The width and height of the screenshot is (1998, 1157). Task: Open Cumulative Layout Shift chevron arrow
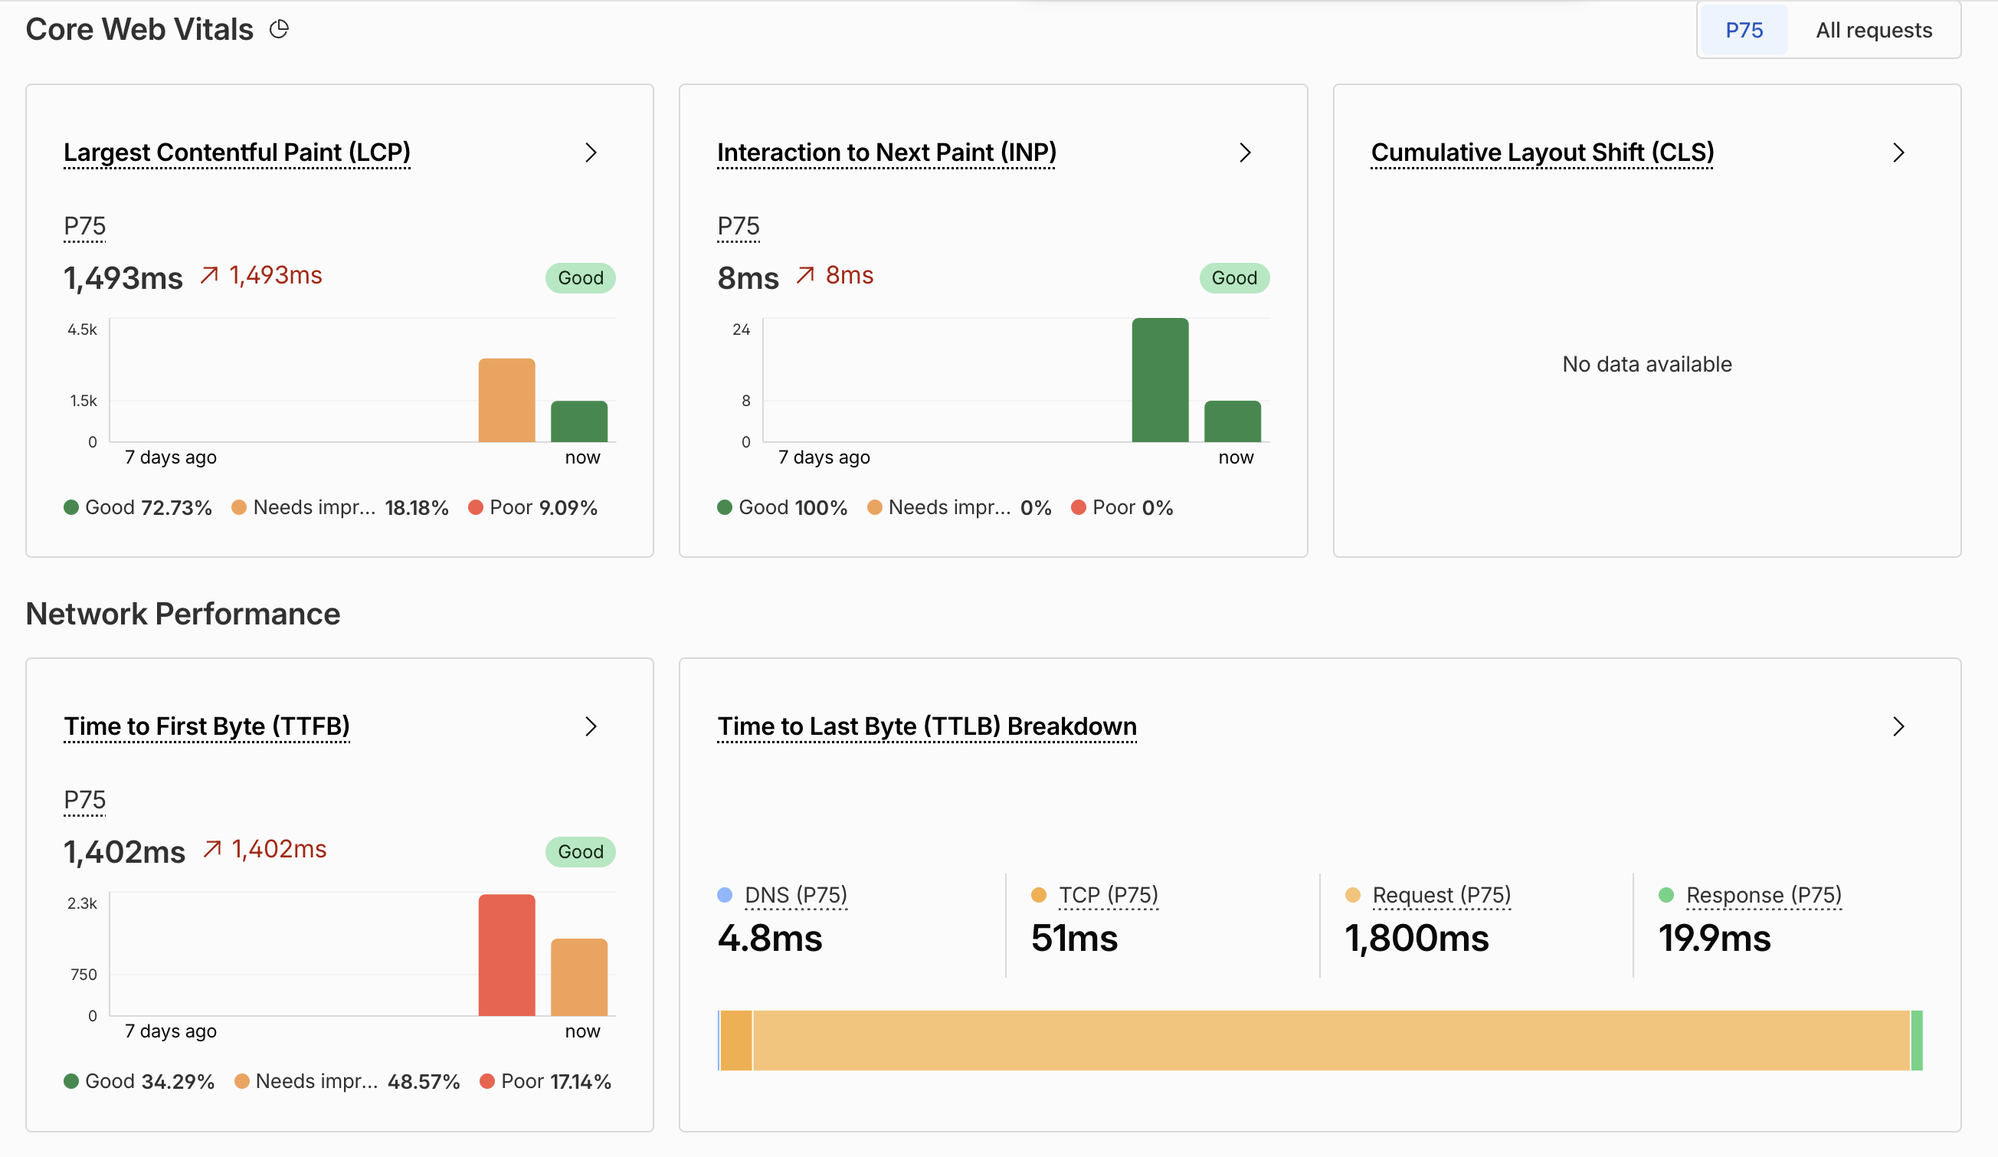(x=1898, y=152)
